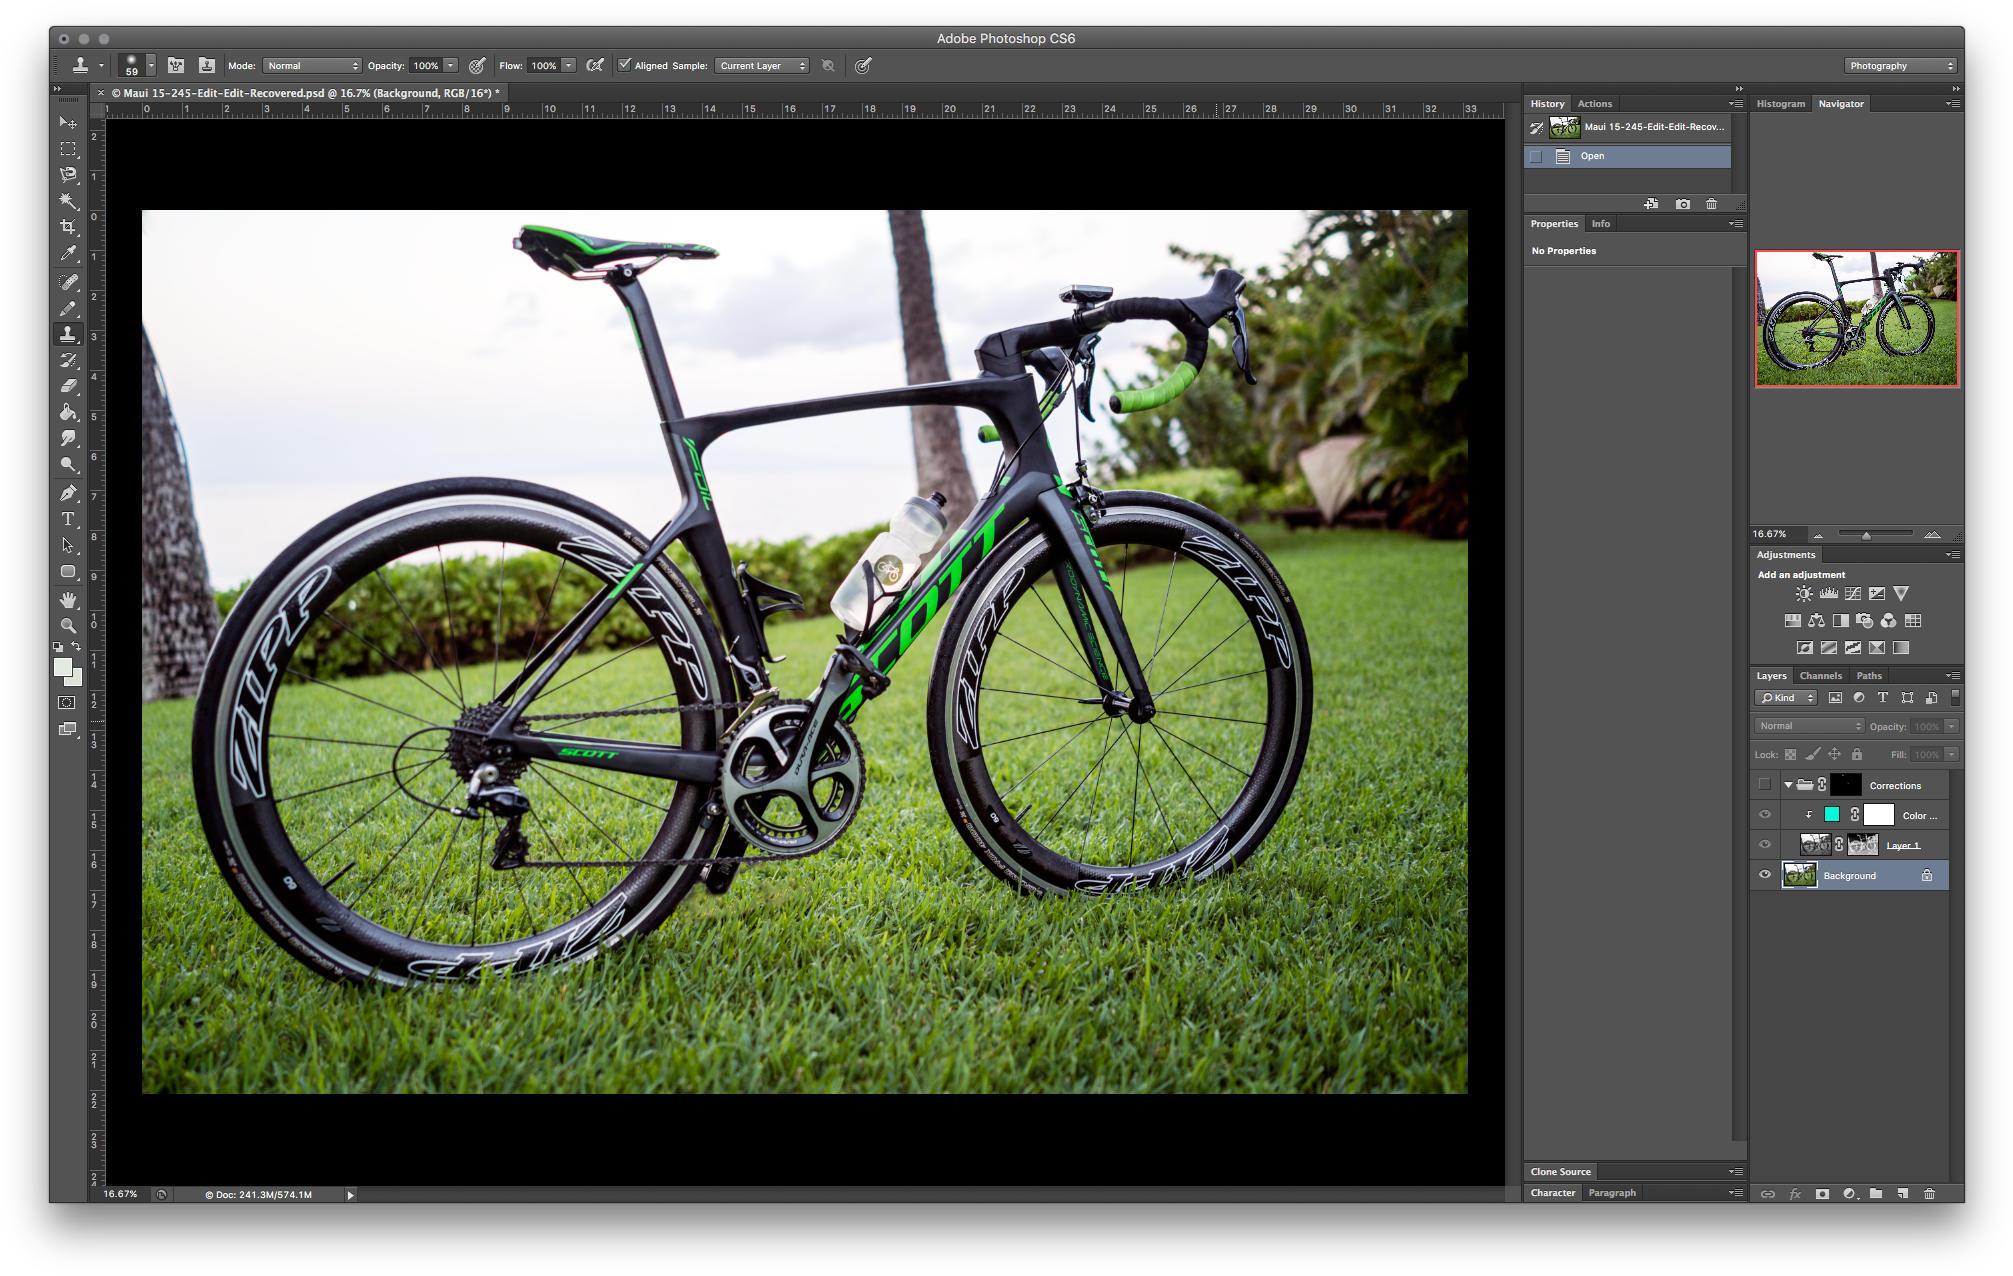Add a Curves adjustment layer

click(x=1852, y=593)
